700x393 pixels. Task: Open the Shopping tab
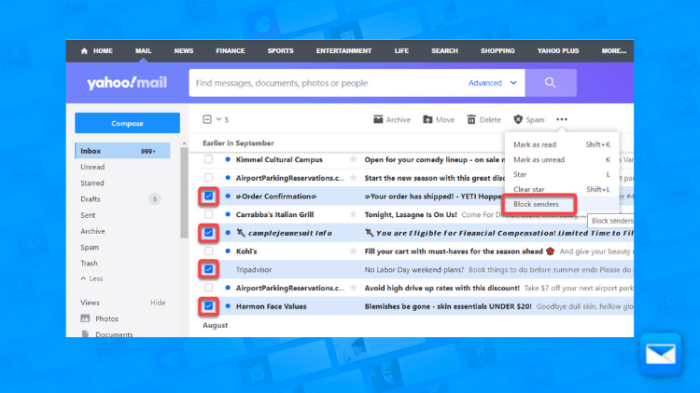click(x=497, y=51)
